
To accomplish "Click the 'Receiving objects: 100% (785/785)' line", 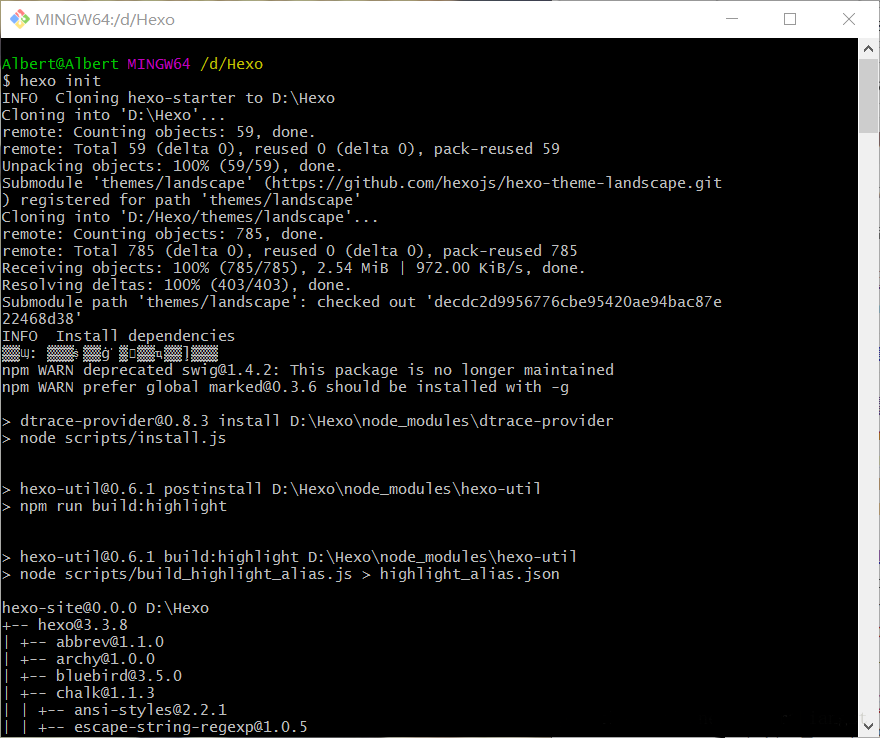I will pyautogui.click(x=293, y=268).
